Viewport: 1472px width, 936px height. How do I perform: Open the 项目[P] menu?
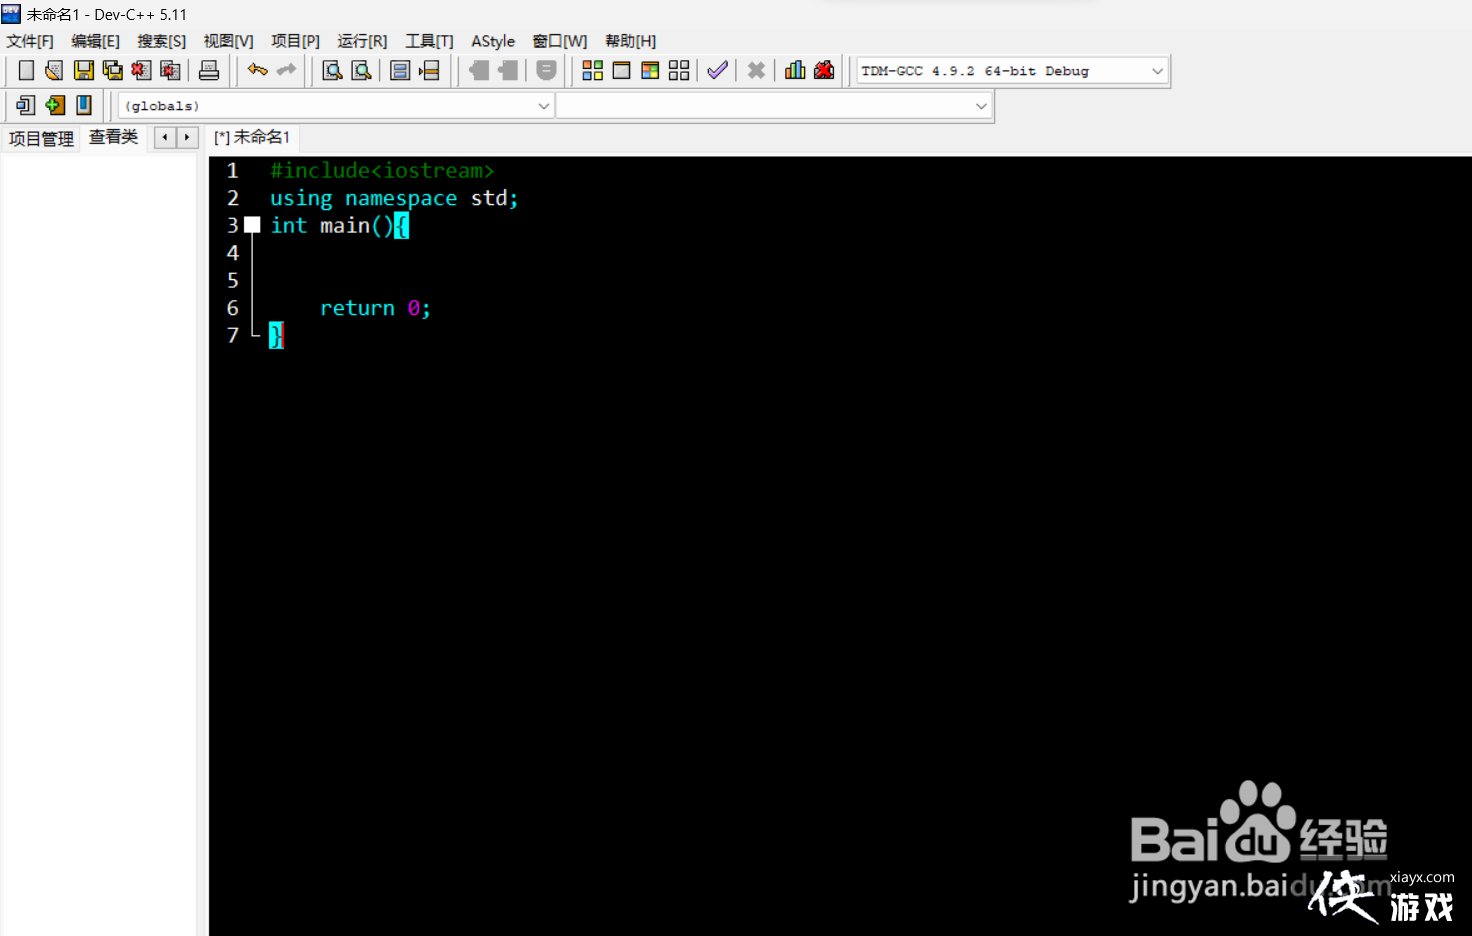tap(295, 41)
